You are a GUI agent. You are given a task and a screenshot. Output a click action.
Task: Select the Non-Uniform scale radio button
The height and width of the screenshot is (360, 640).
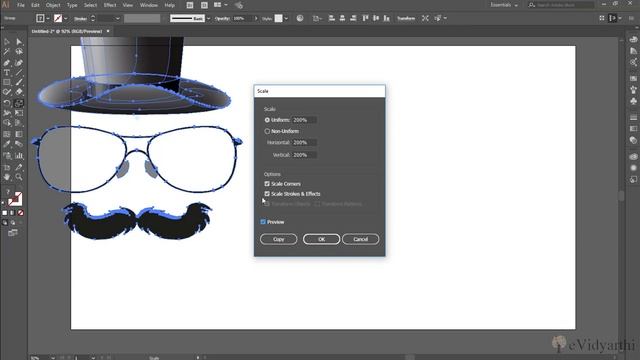click(x=267, y=131)
